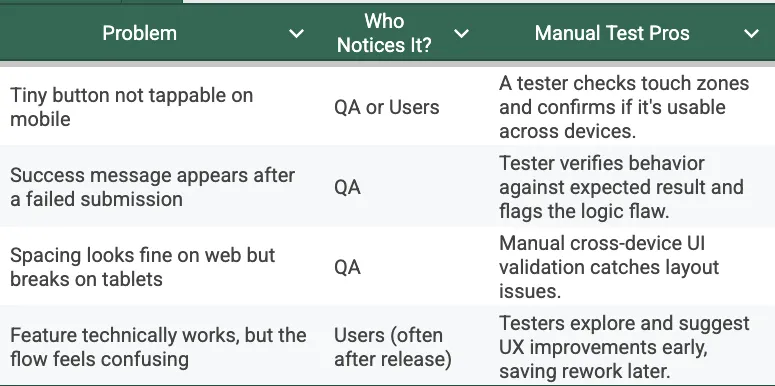Click the gray divider below the header row
775x386 pixels.
[x=388, y=64]
